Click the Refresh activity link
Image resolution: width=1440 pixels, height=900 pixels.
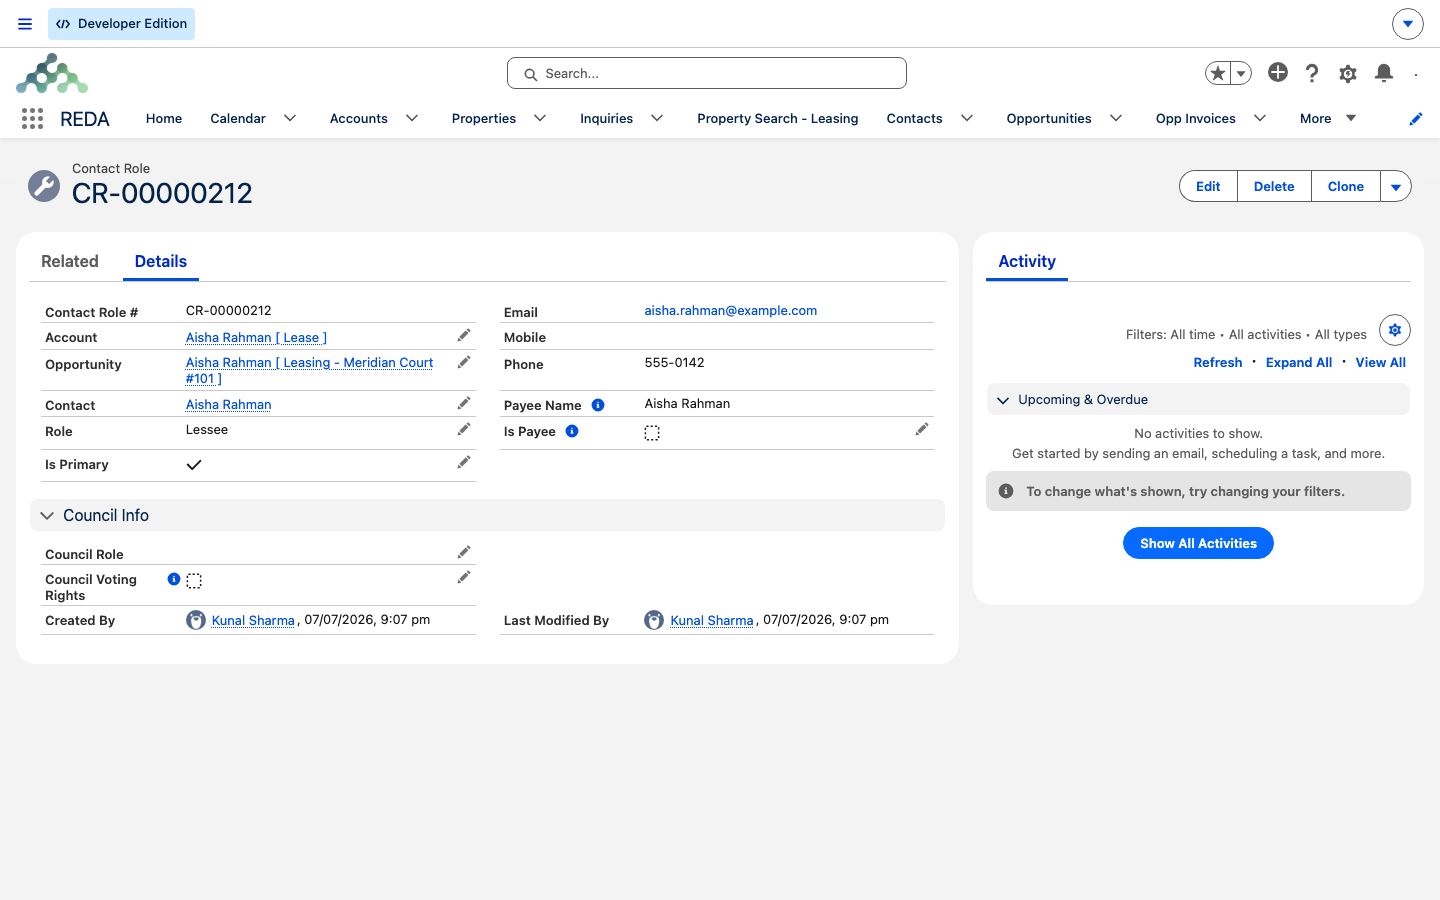(1217, 362)
